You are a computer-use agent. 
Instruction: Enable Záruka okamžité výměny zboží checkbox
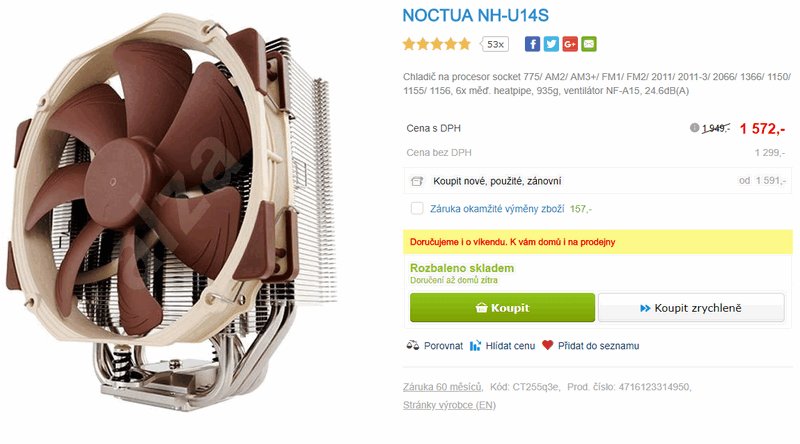pos(417,208)
